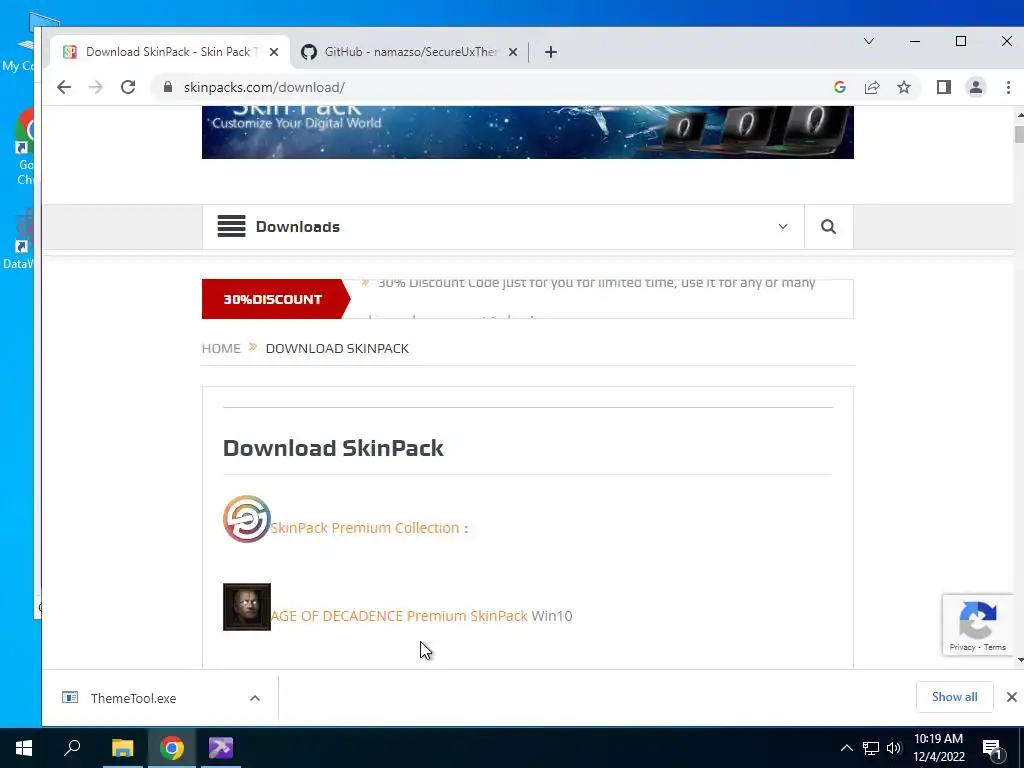Open the Windows Start menu
The width and height of the screenshot is (1024, 768).
click(x=24, y=748)
